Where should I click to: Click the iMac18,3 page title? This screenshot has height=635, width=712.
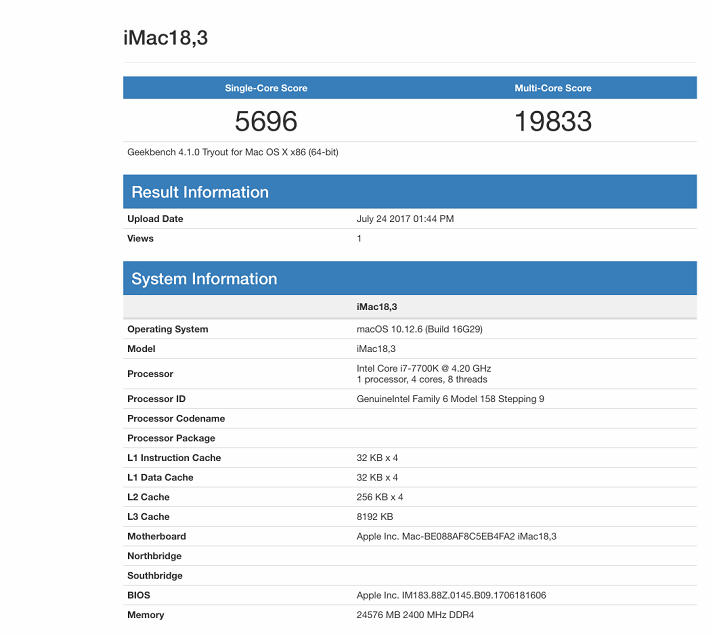165,38
